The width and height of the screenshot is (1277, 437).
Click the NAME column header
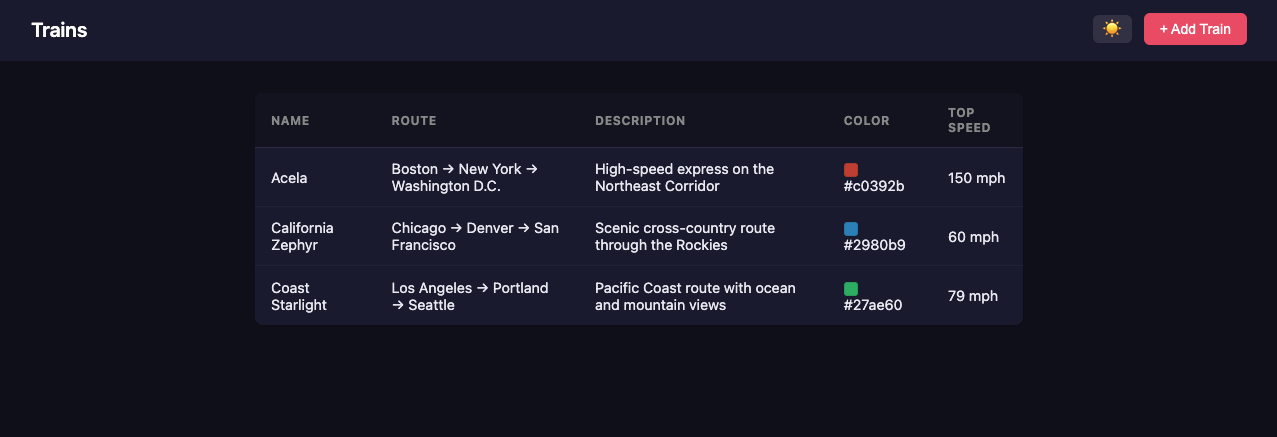coord(290,121)
